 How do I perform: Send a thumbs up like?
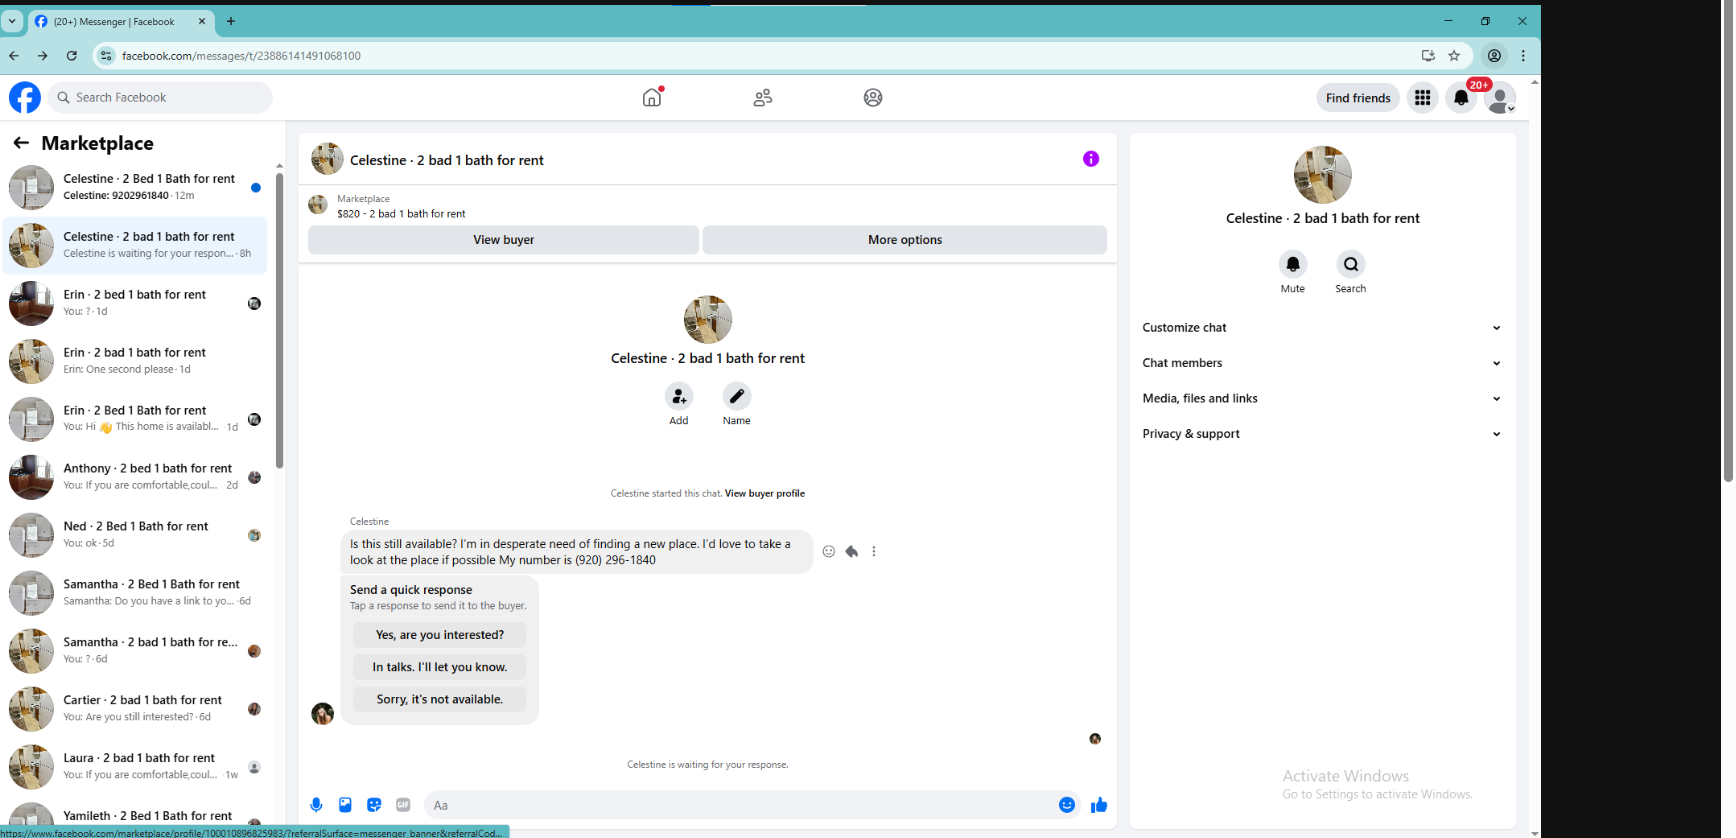coord(1099,805)
